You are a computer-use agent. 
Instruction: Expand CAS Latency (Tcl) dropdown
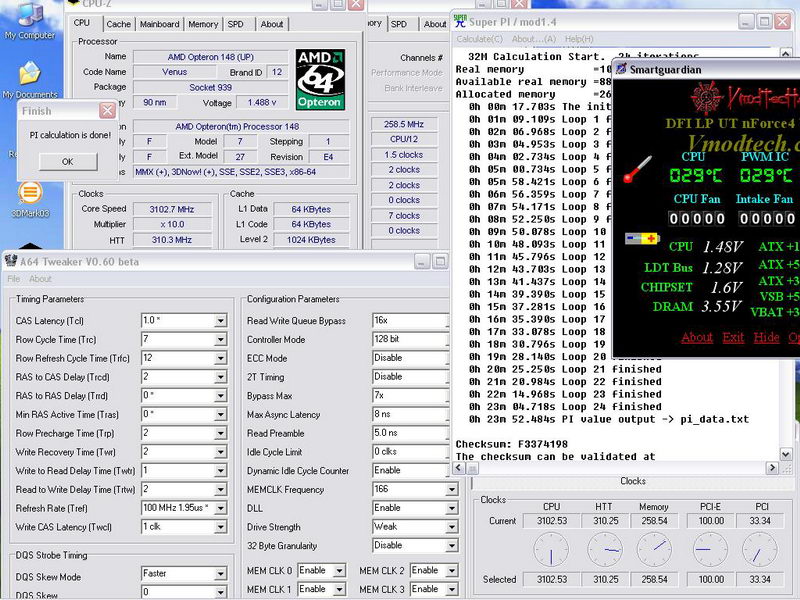[x=220, y=321]
